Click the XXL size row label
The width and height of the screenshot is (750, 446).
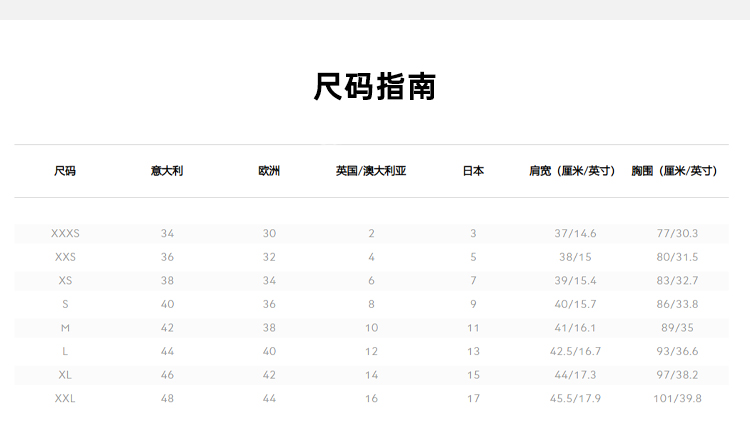point(65,399)
